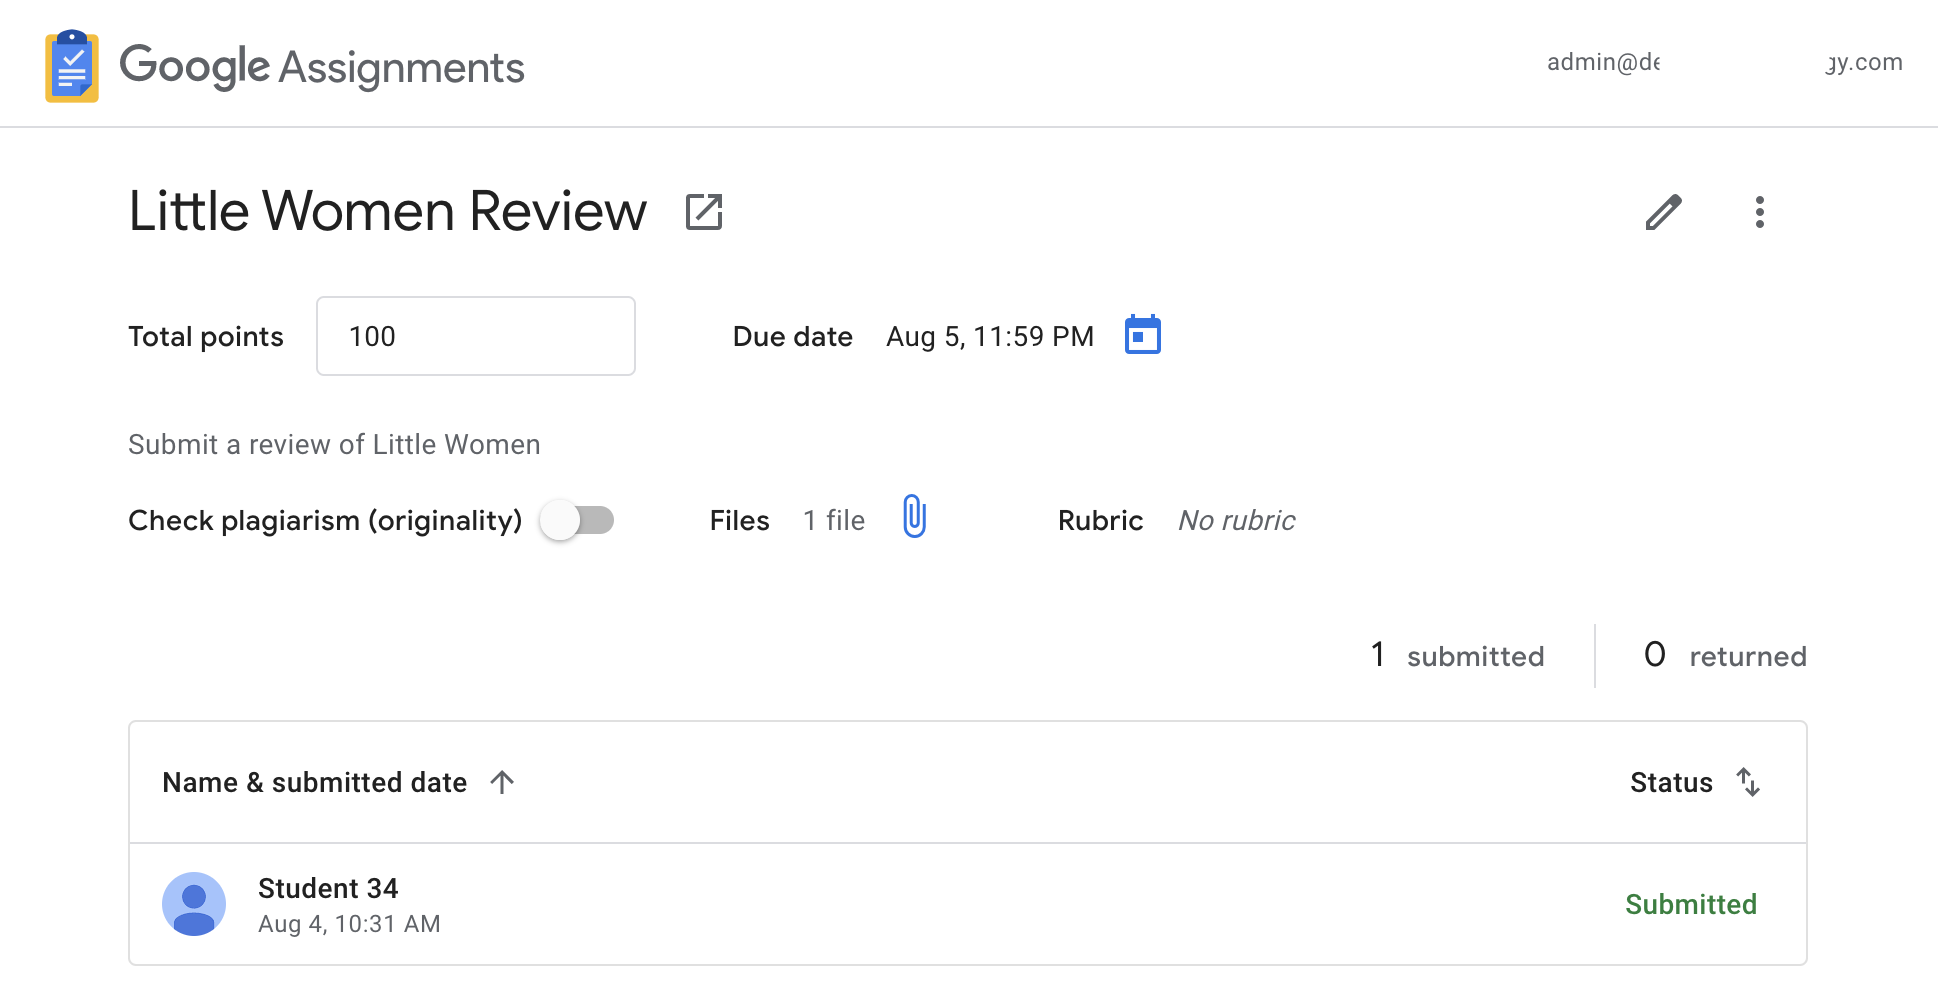1938x1006 pixels.
Task: Open the Files list showing 1 file
Action: [x=834, y=520]
